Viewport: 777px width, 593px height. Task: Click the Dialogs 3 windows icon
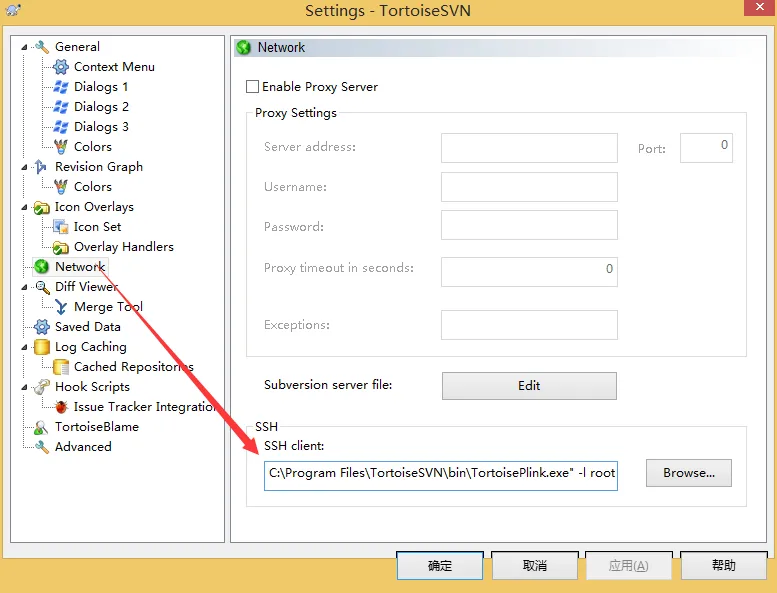[x=60, y=127]
